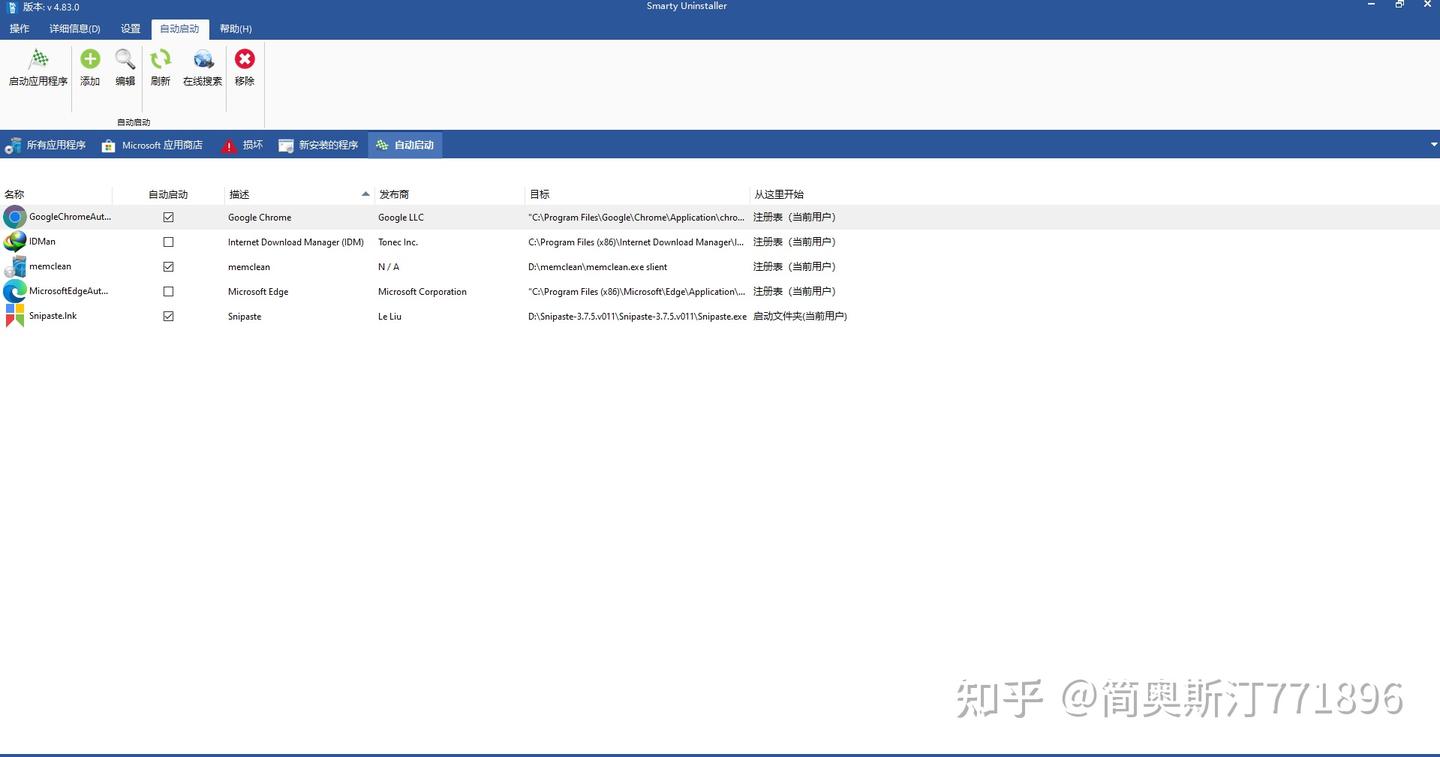
Task: Launch 在线搜索 globe icon
Action: [x=203, y=60]
